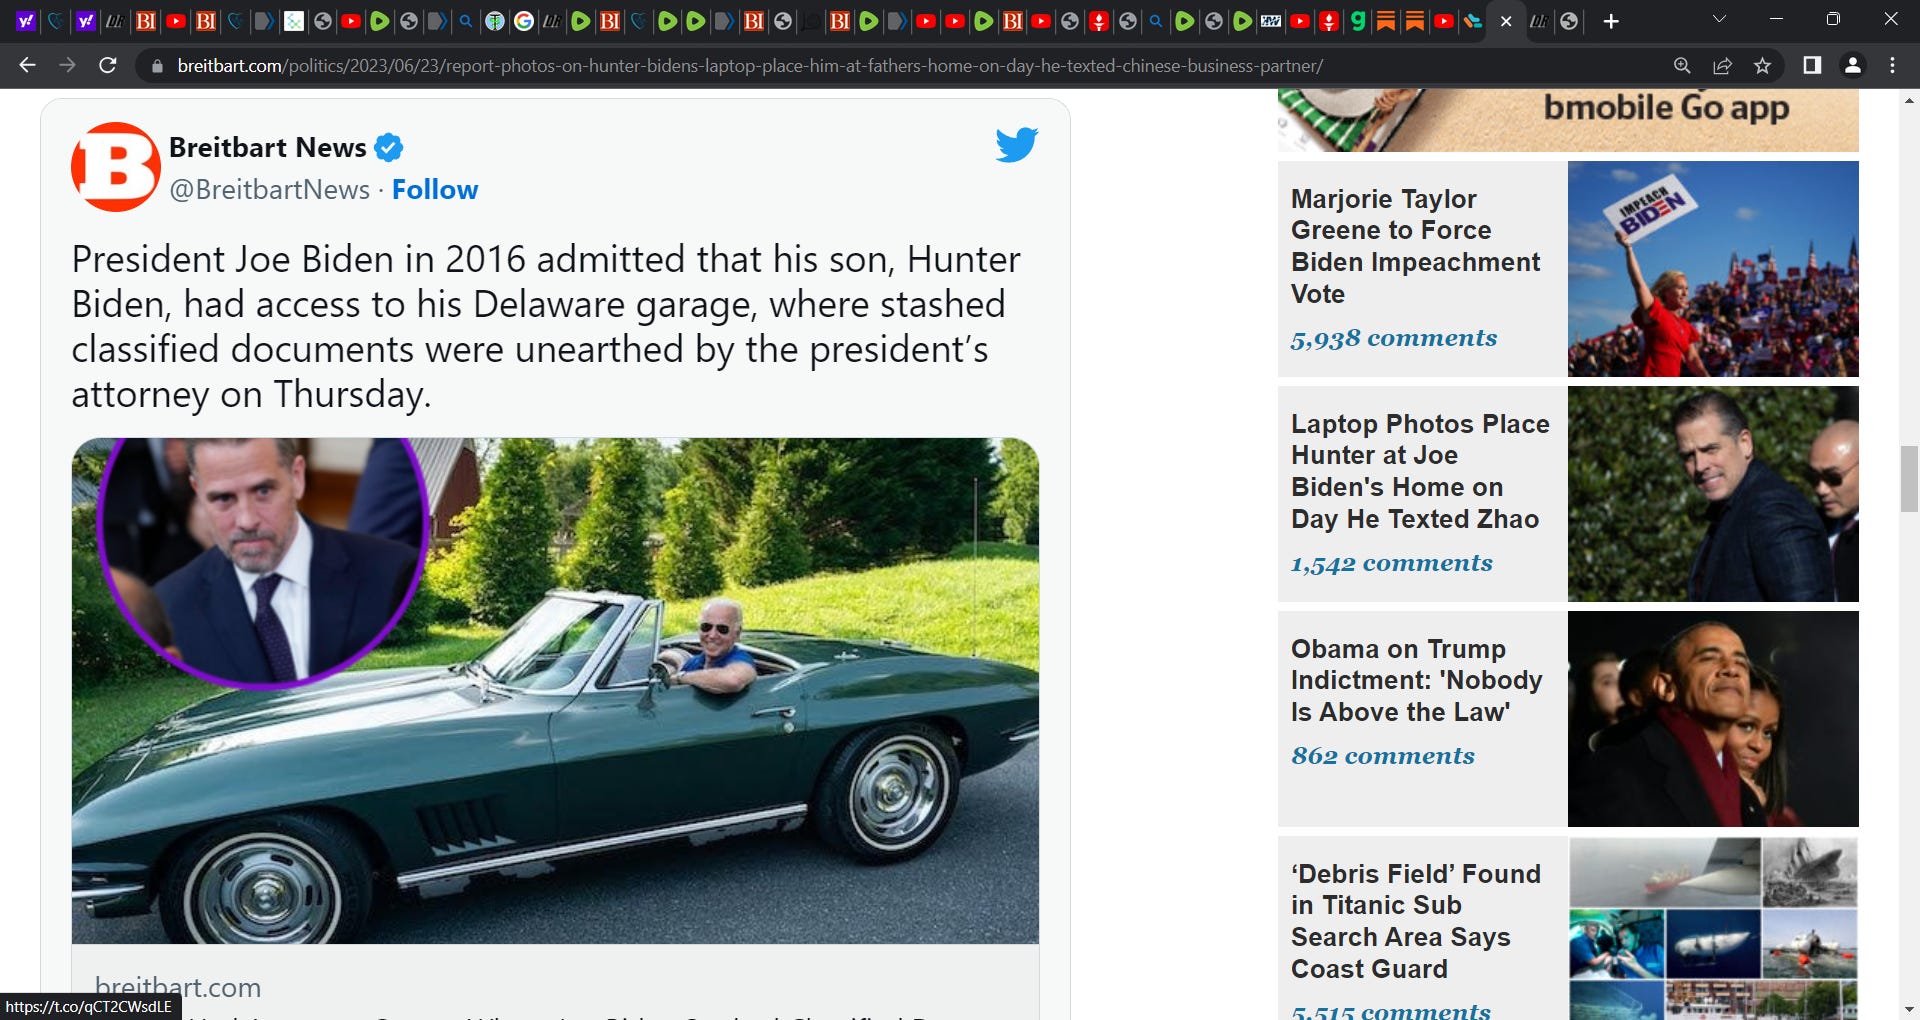1920x1020 pixels.
Task: Bookmark this page with the star icon
Action: click(1762, 66)
